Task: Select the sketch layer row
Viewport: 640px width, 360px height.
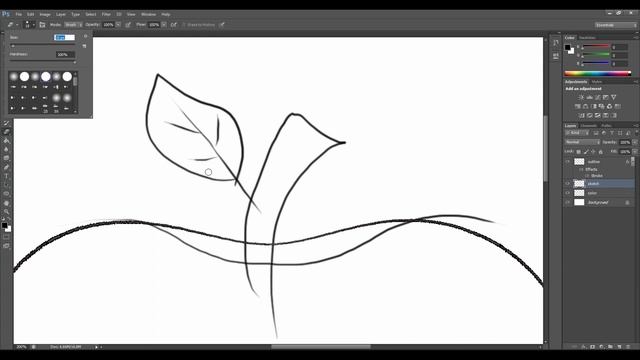Action: (599, 184)
